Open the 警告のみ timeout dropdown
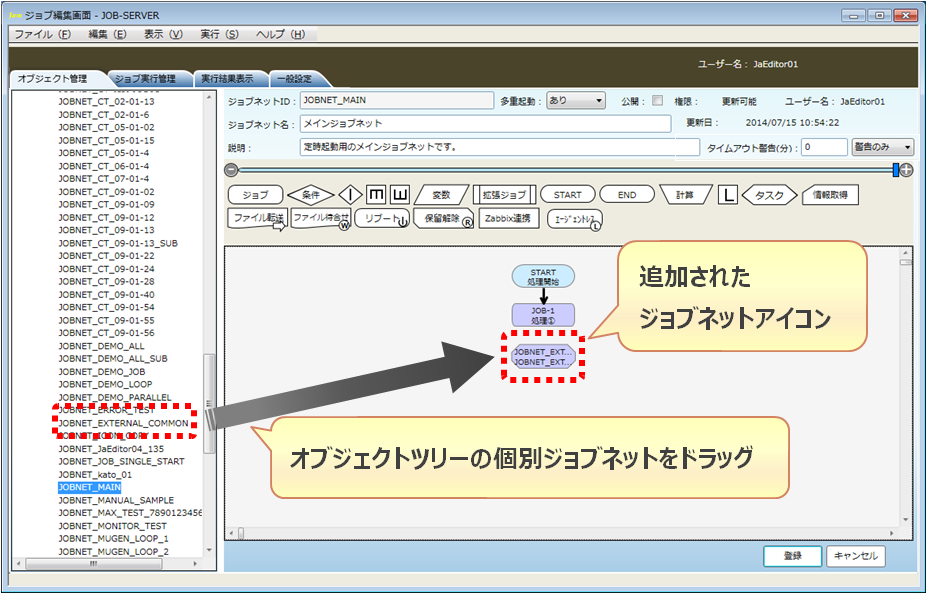This screenshot has height=594, width=927. (x=882, y=147)
